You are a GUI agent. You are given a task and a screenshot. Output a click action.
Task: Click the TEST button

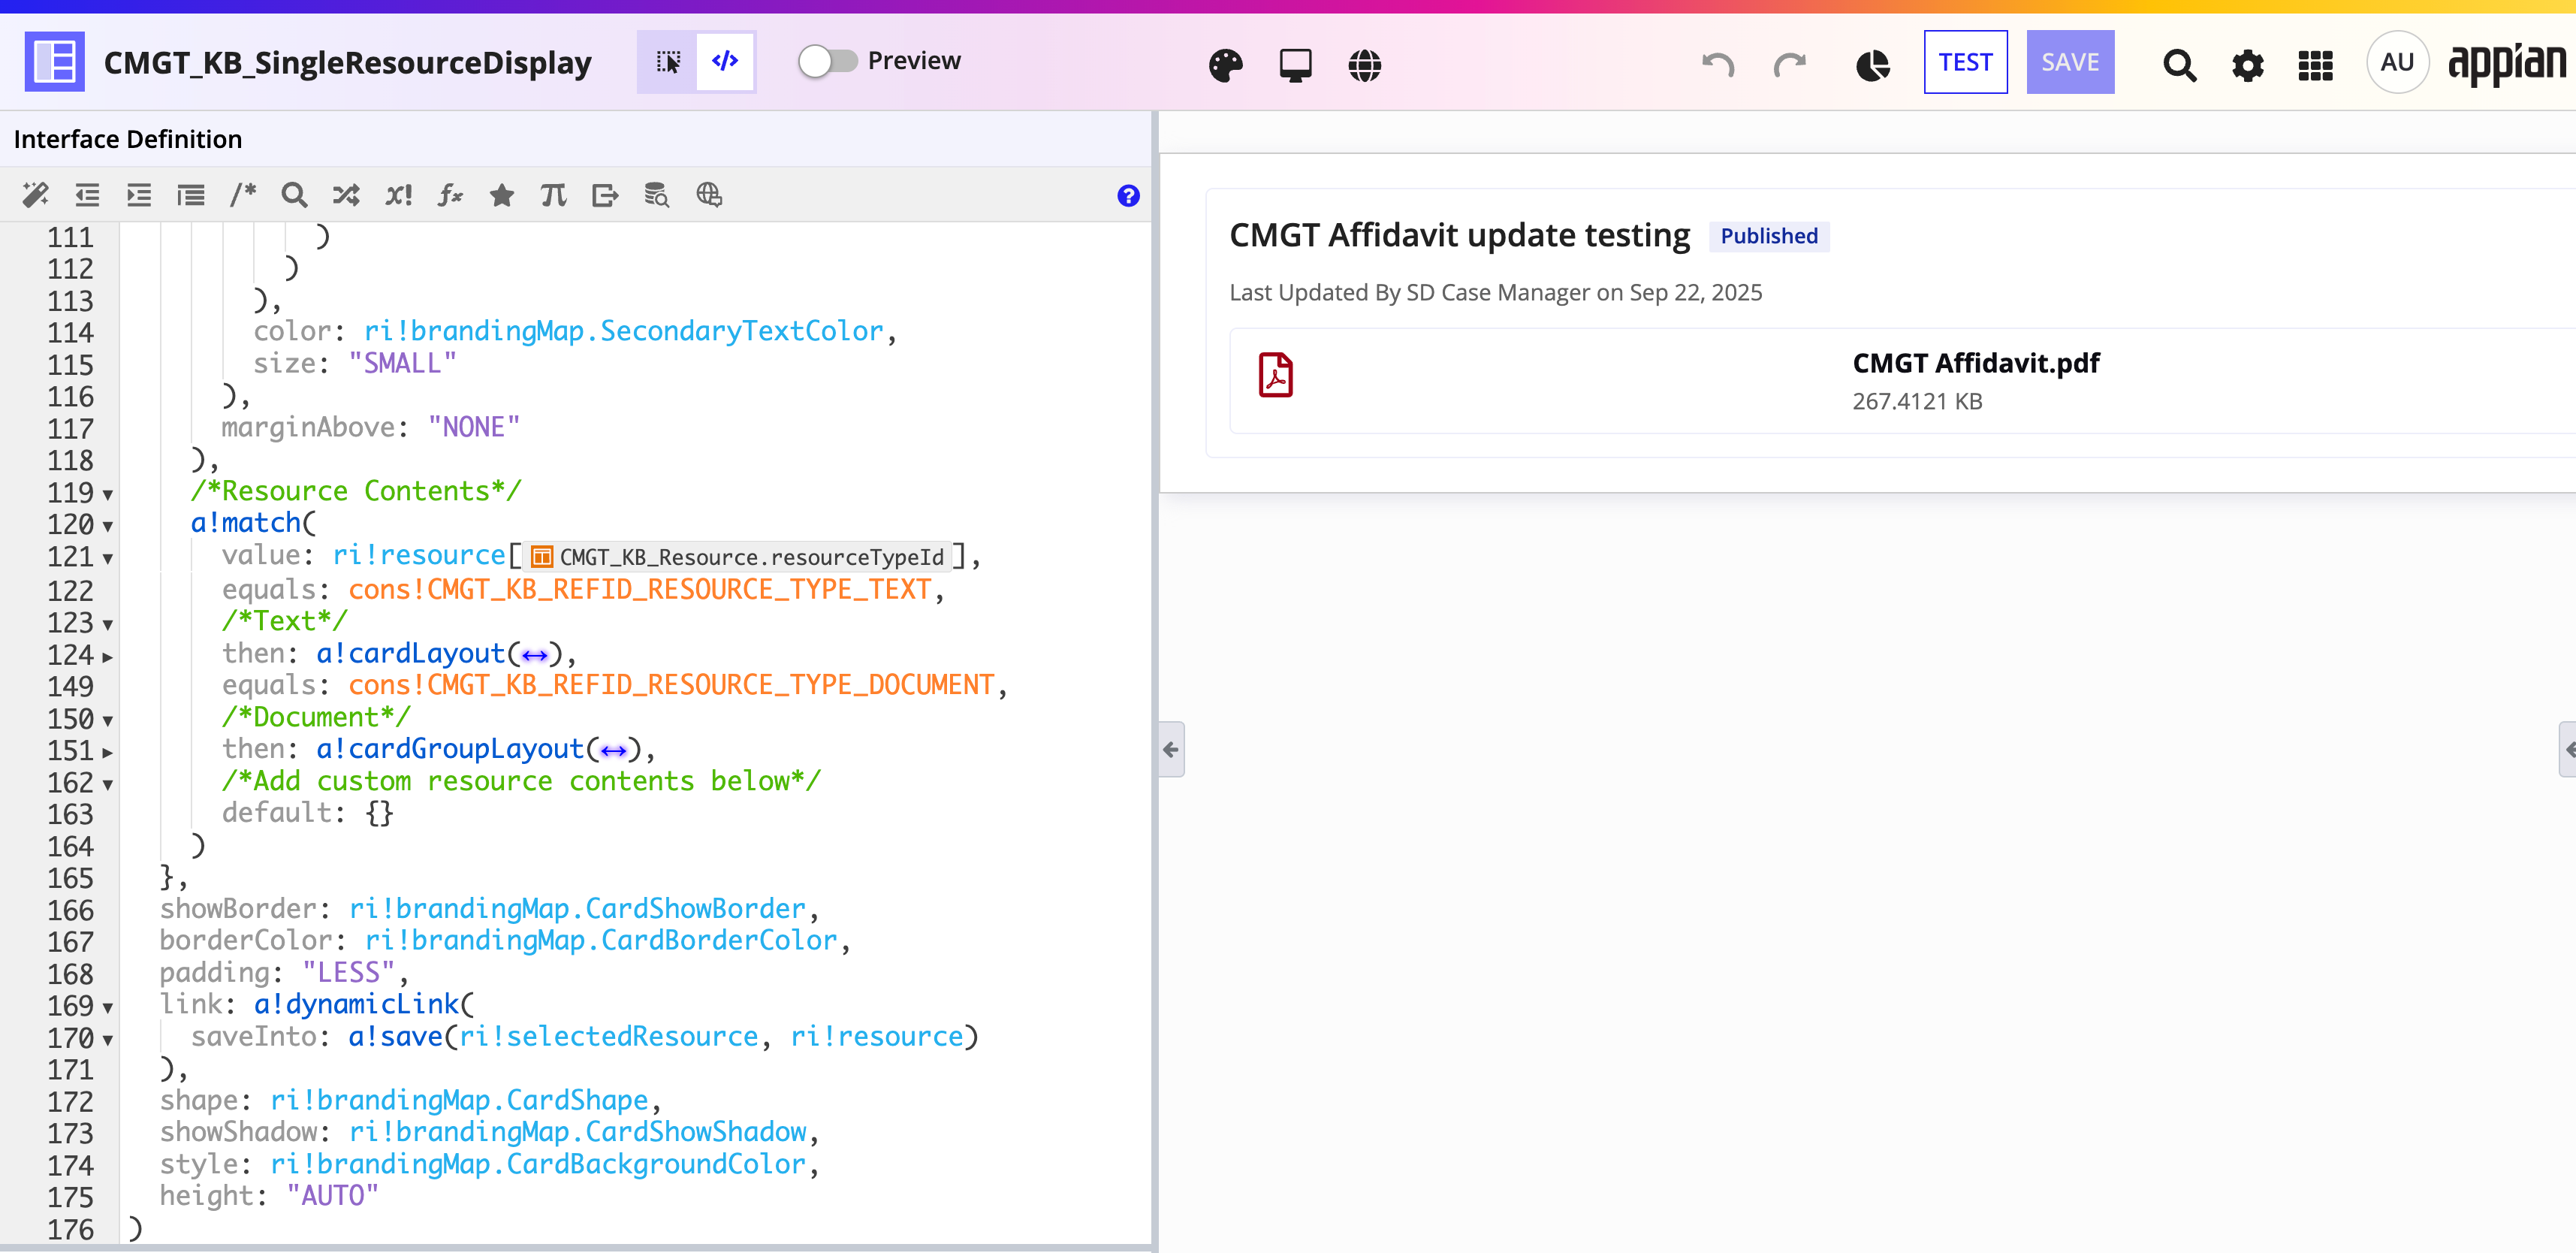[x=1965, y=62]
